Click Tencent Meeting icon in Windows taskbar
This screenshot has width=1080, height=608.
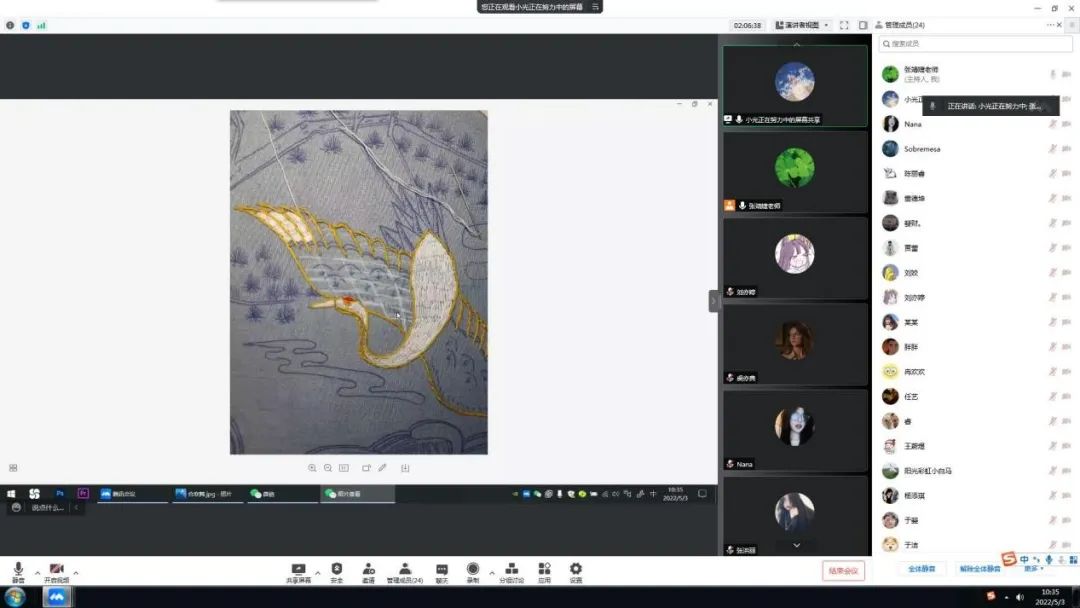click(x=56, y=597)
